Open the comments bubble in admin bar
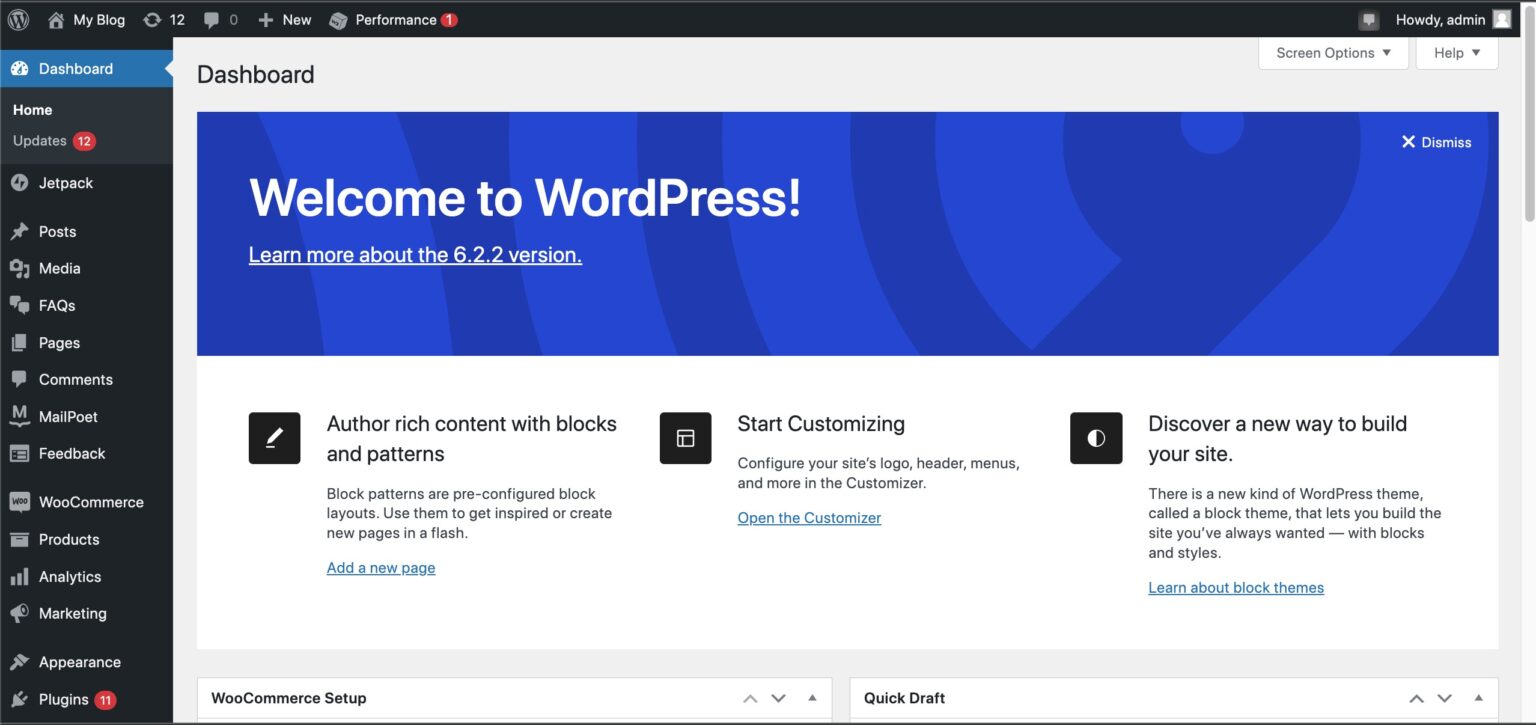This screenshot has width=1536, height=725. click(x=211, y=19)
